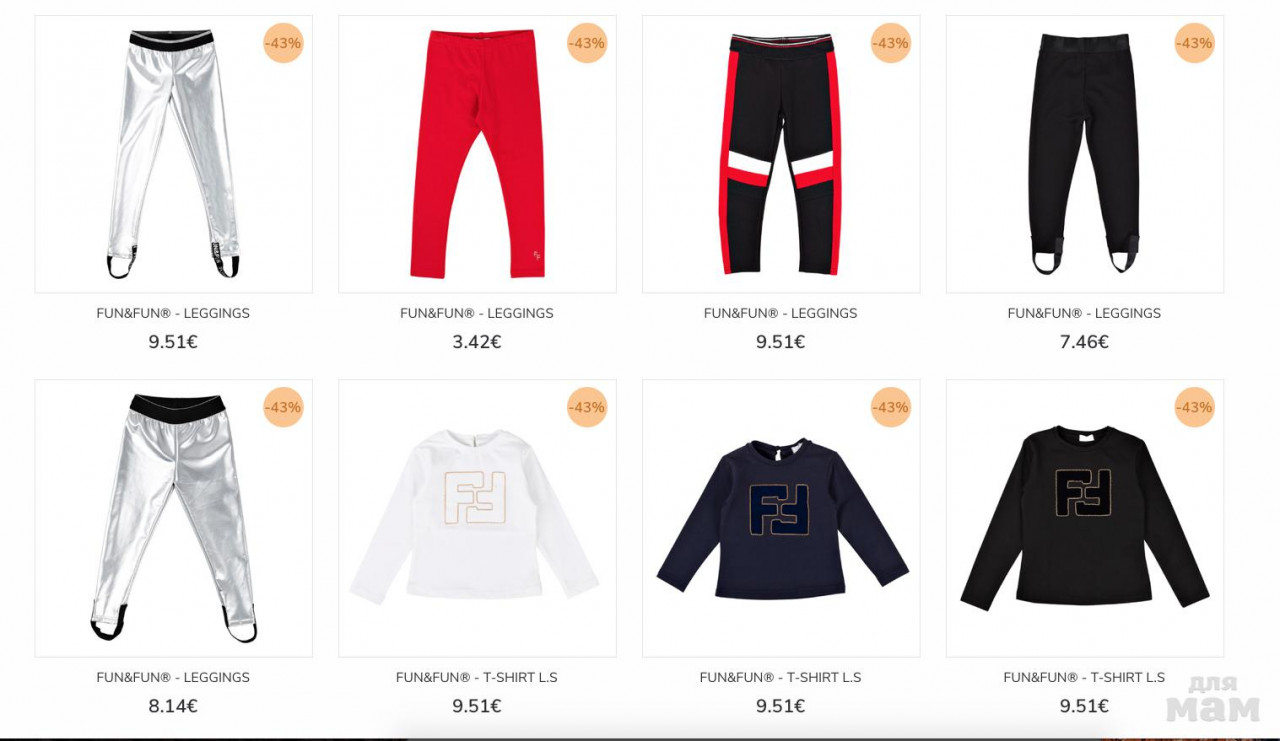Click the -43% badge on white T-shirt

[587, 407]
